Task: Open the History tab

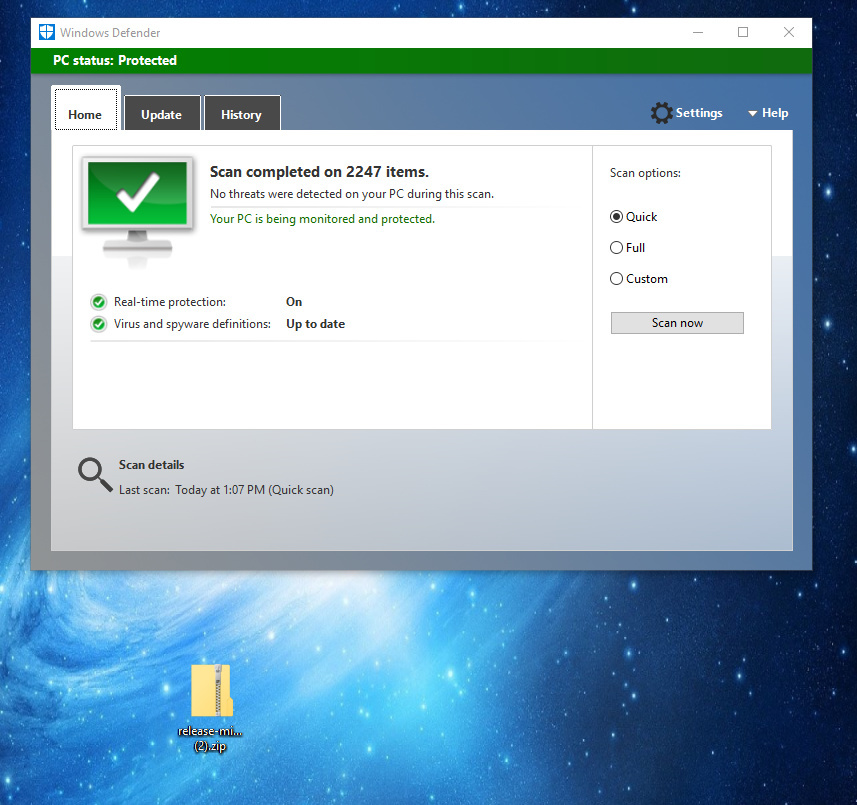Action: 241,115
